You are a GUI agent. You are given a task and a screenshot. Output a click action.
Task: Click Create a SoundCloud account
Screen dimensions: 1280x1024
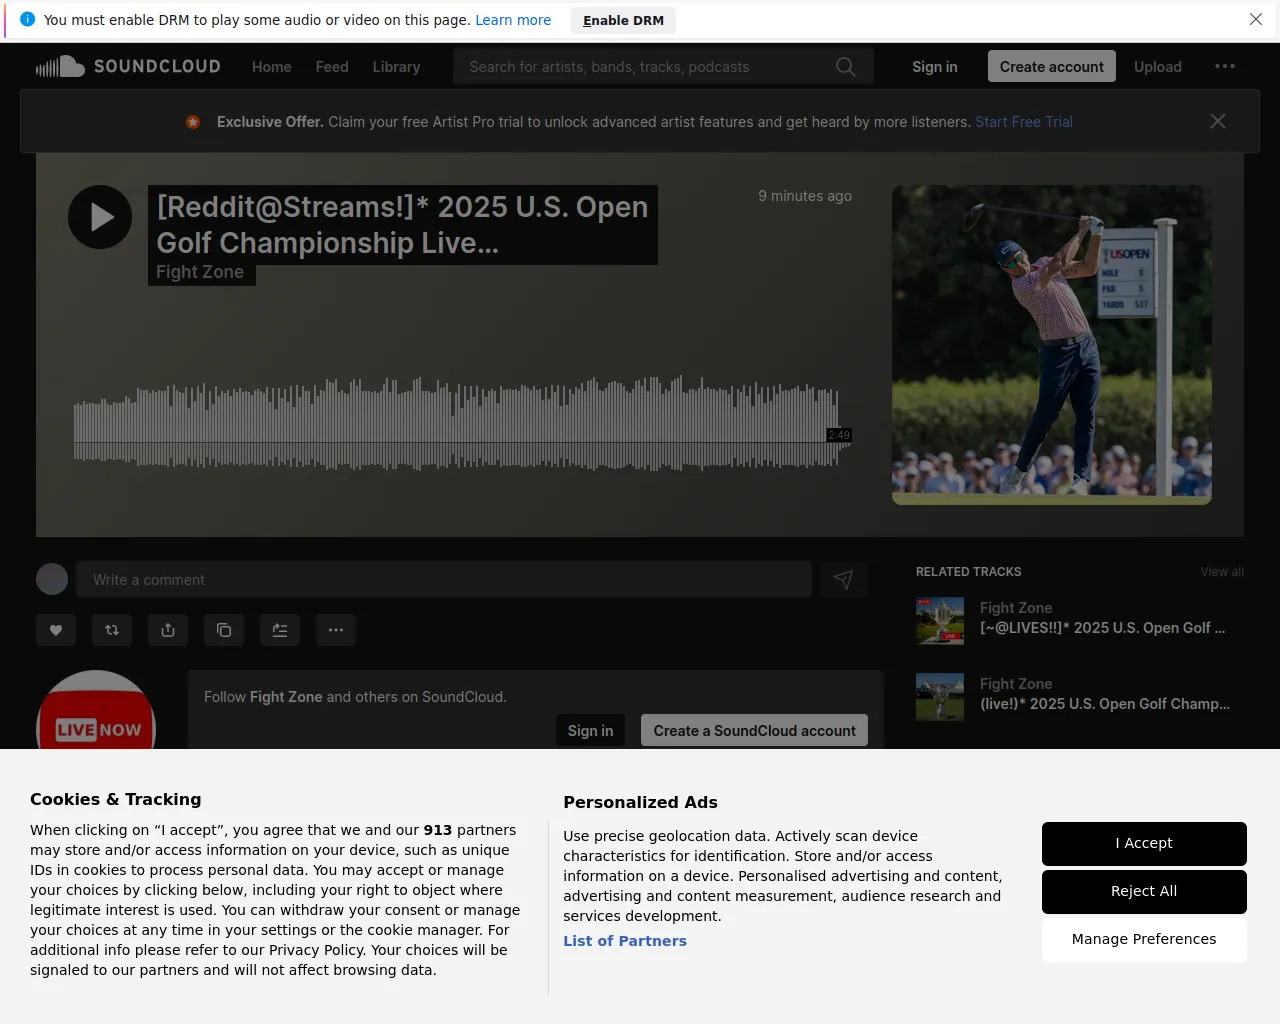[754, 731]
